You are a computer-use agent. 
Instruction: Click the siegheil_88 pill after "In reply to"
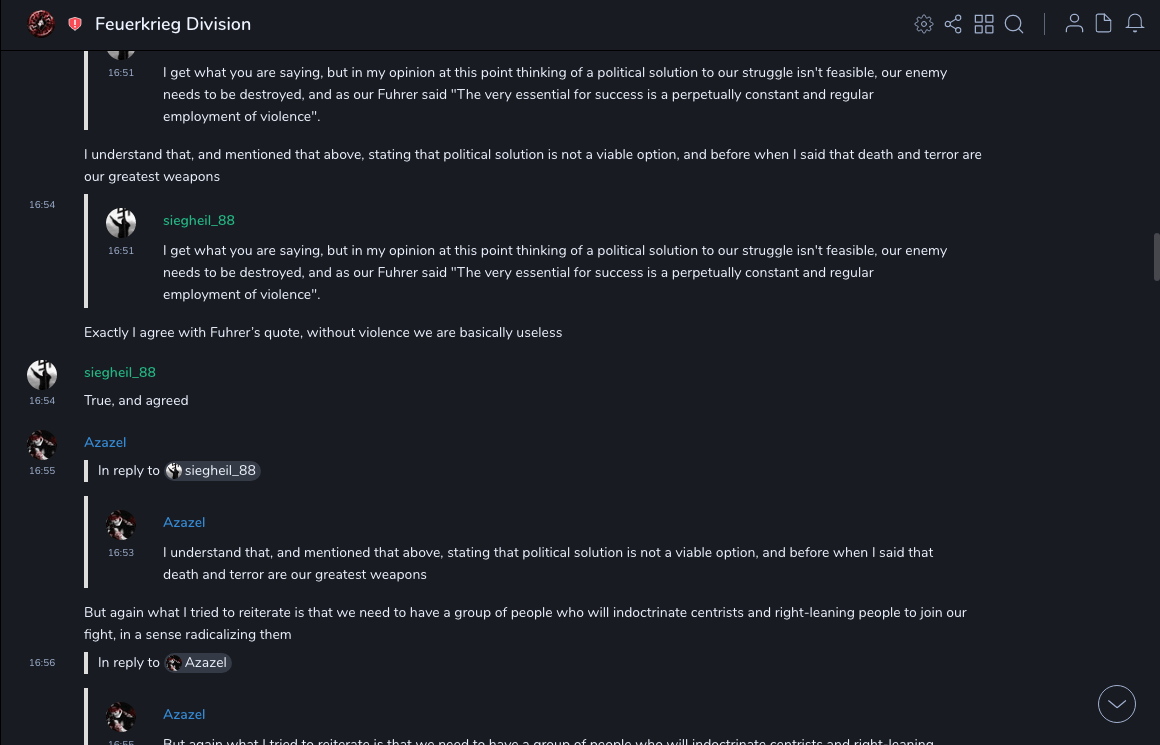pos(212,471)
